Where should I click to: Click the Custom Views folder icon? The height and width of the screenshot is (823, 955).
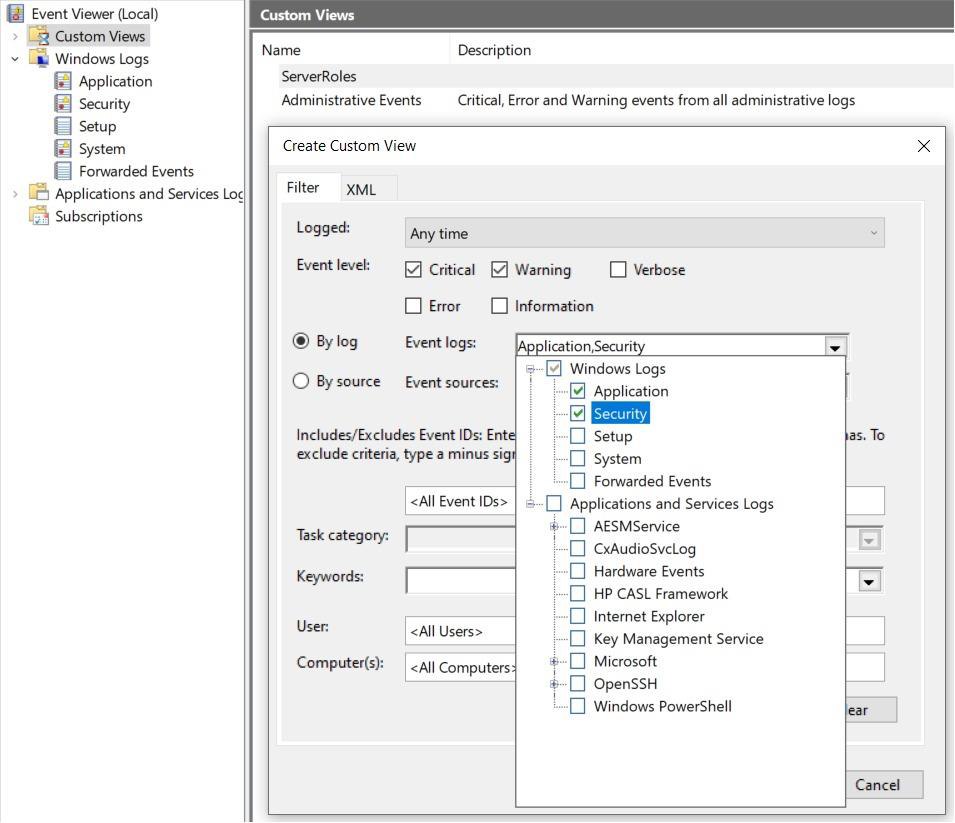39,36
